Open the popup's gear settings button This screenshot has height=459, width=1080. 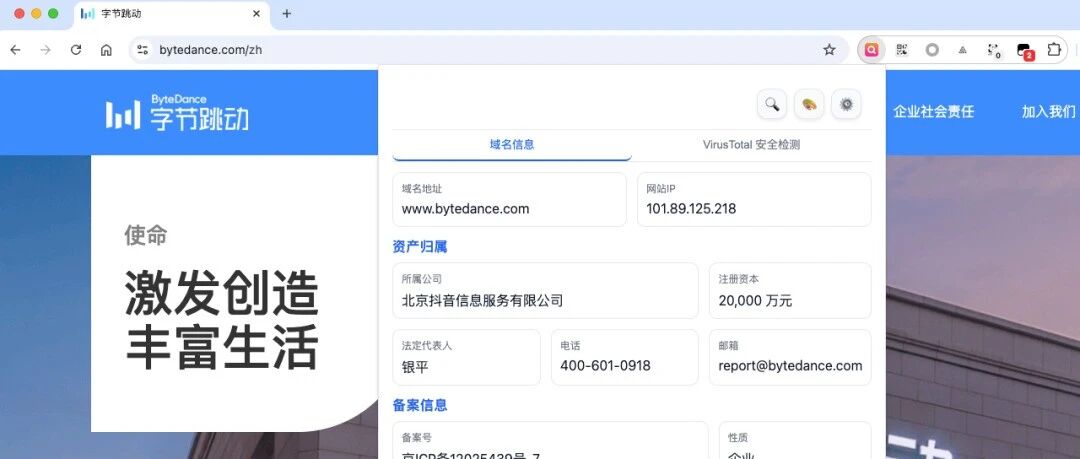(x=847, y=104)
